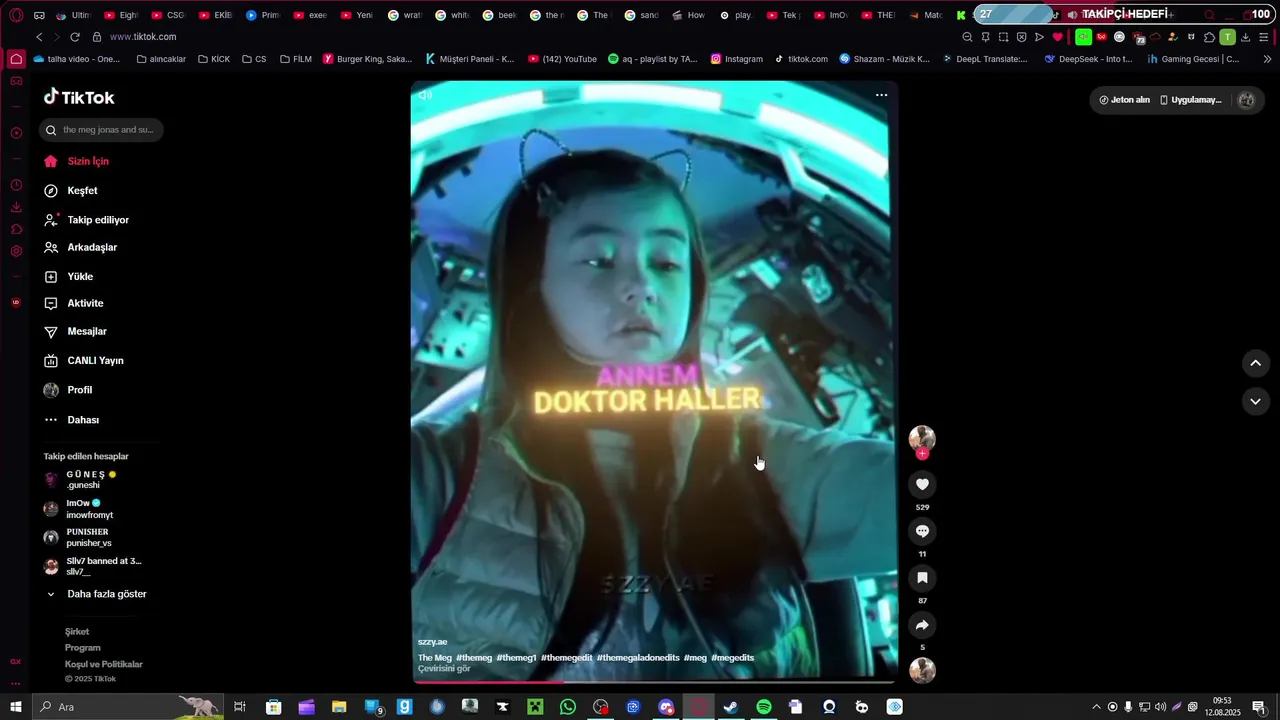Open WhatsApp from the taskbar
Viewport: 1280px width, 720px height.
[568, 707]
